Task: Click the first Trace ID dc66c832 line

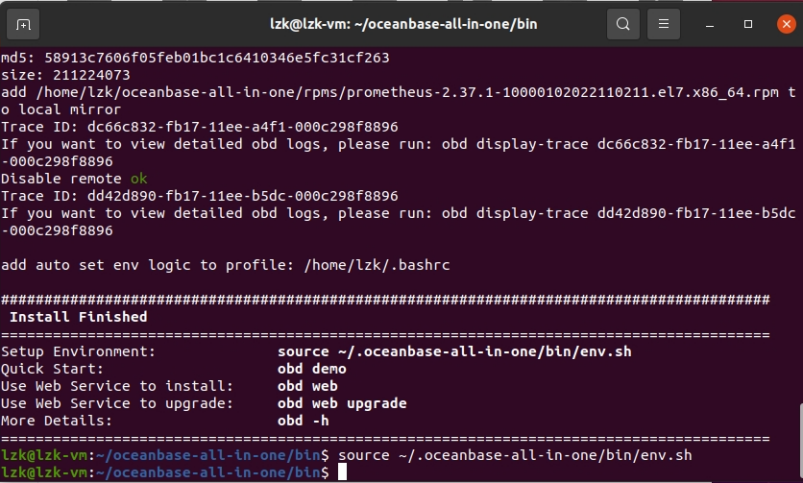Action: tap(200, 127)
